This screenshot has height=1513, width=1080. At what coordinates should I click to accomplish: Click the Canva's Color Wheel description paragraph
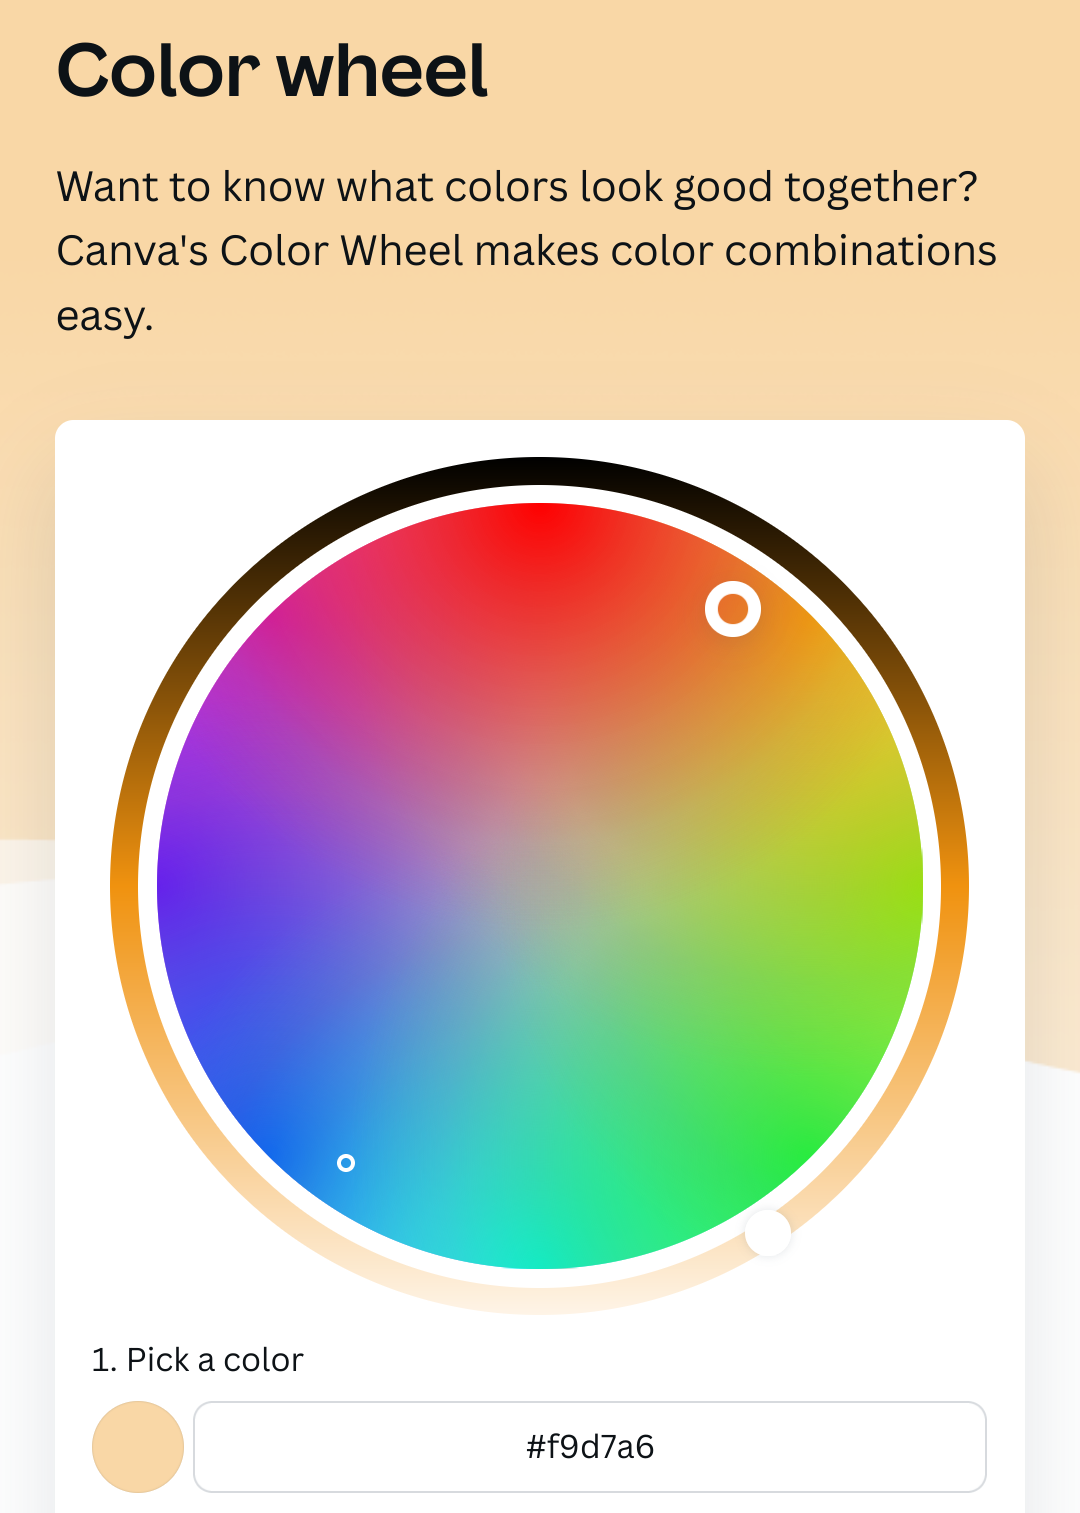[x=526, y=251]
